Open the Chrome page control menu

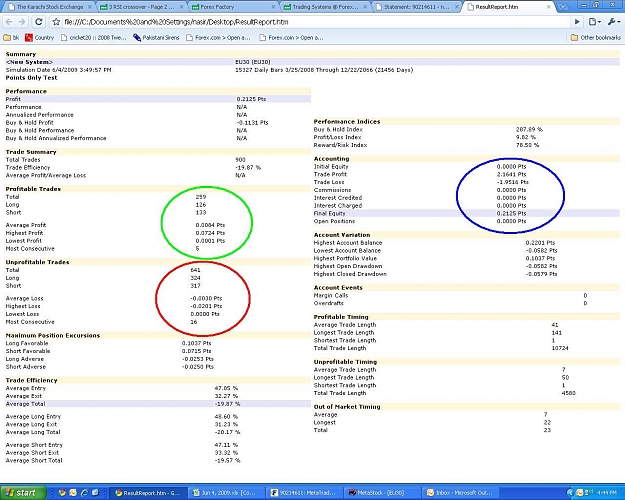click(x=594, y=22)
